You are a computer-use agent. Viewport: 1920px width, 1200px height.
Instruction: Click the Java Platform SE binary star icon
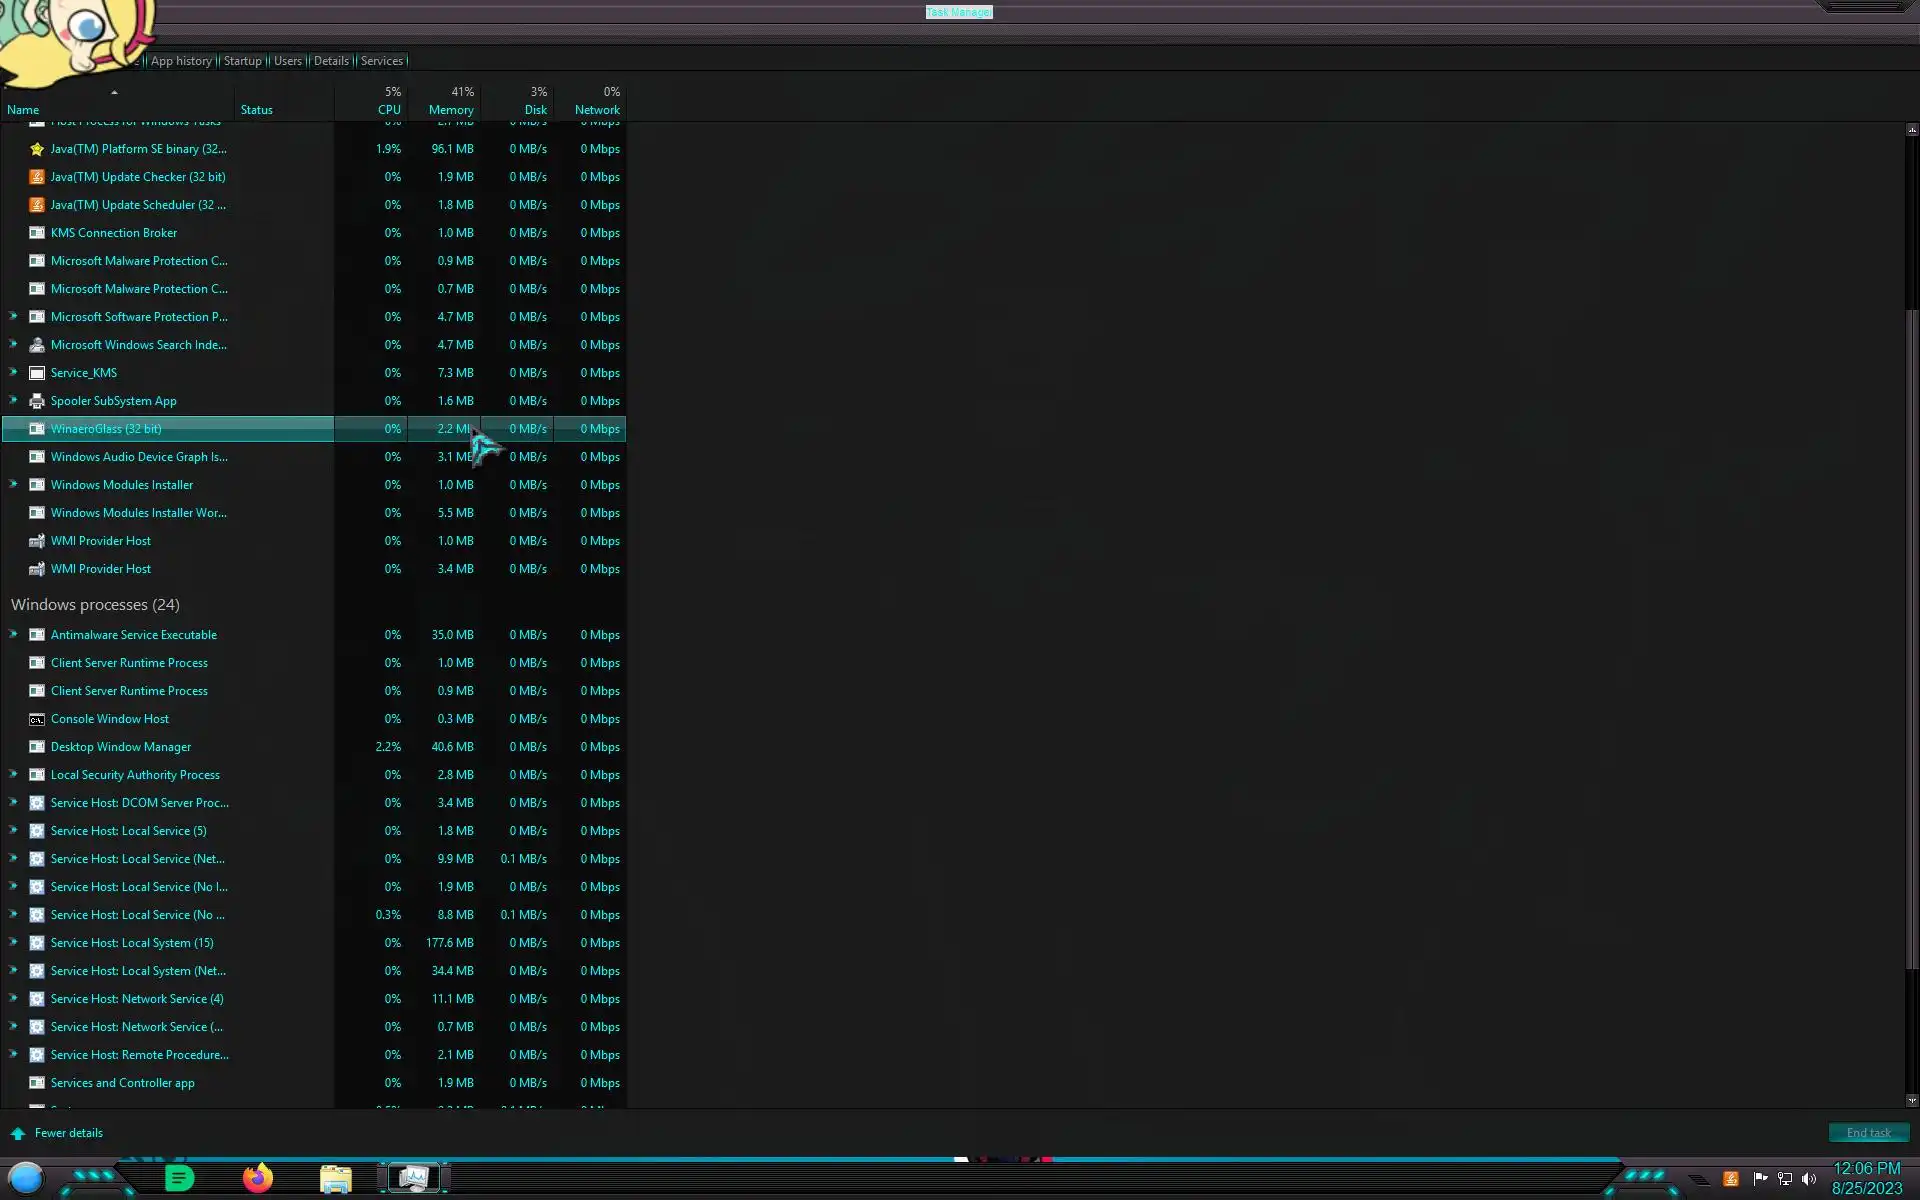point(37,149)
